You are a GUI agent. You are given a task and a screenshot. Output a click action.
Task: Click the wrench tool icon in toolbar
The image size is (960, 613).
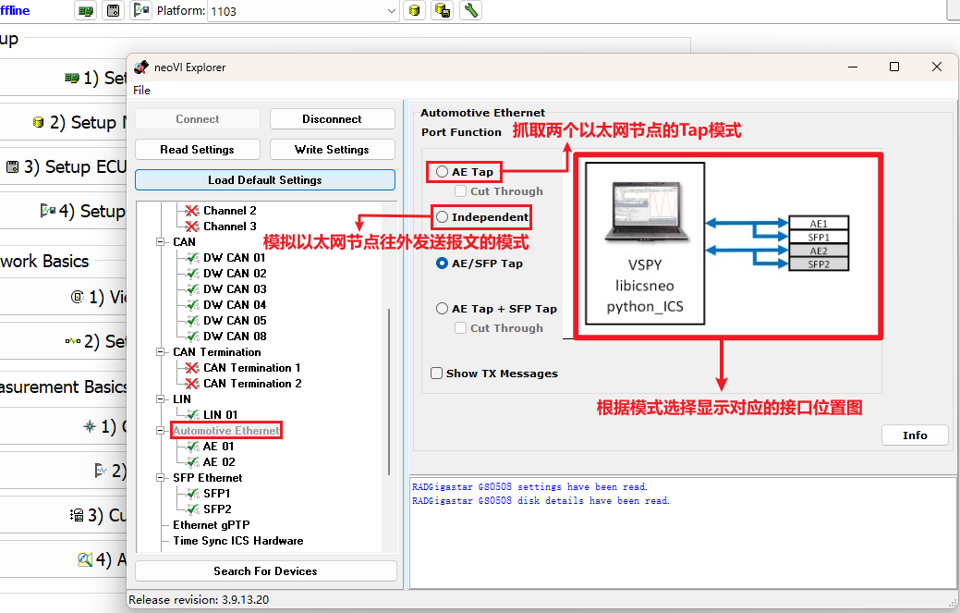(x=470, y=11)
